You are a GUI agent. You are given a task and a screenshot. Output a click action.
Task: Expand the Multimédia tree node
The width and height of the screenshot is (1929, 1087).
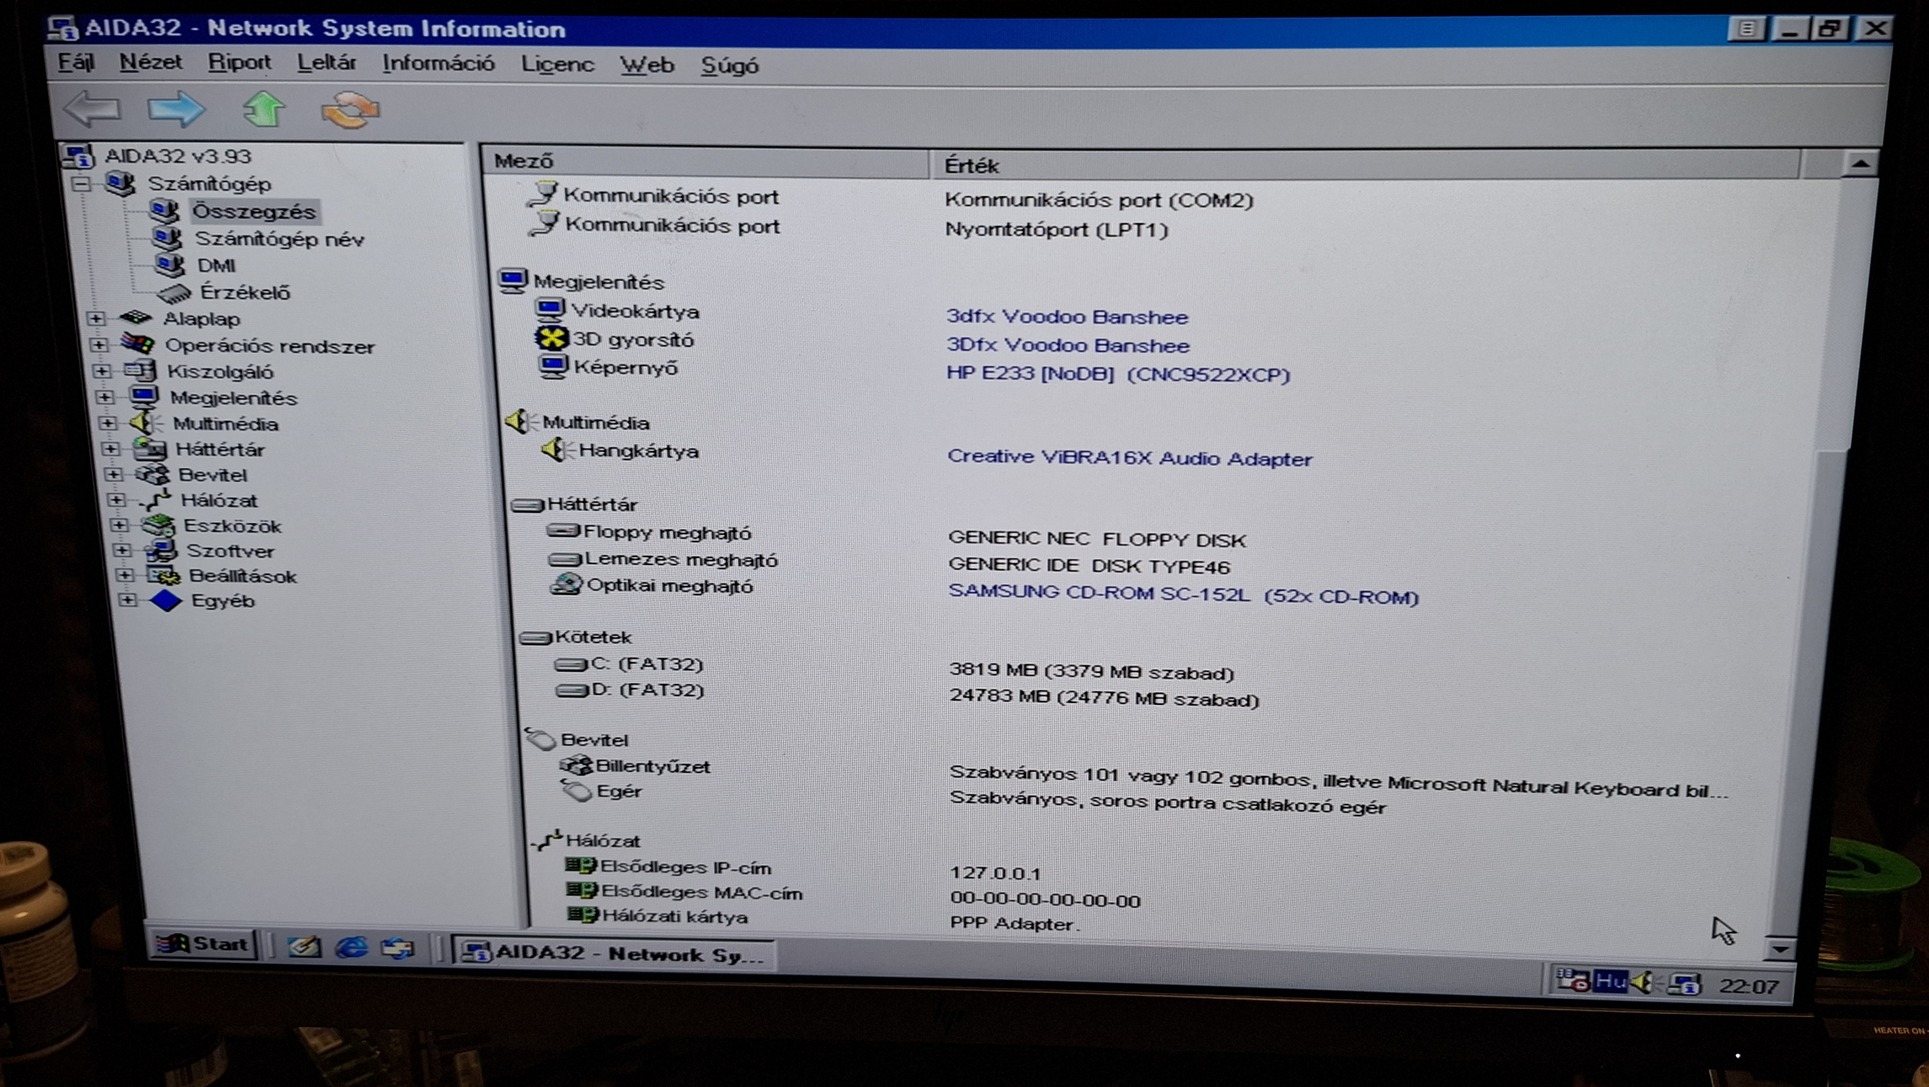click(x=108, y=423)
